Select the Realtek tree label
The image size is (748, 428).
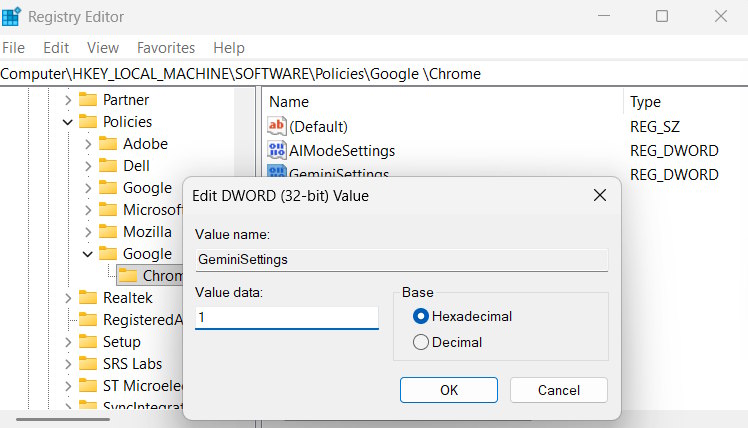(128, 298)
